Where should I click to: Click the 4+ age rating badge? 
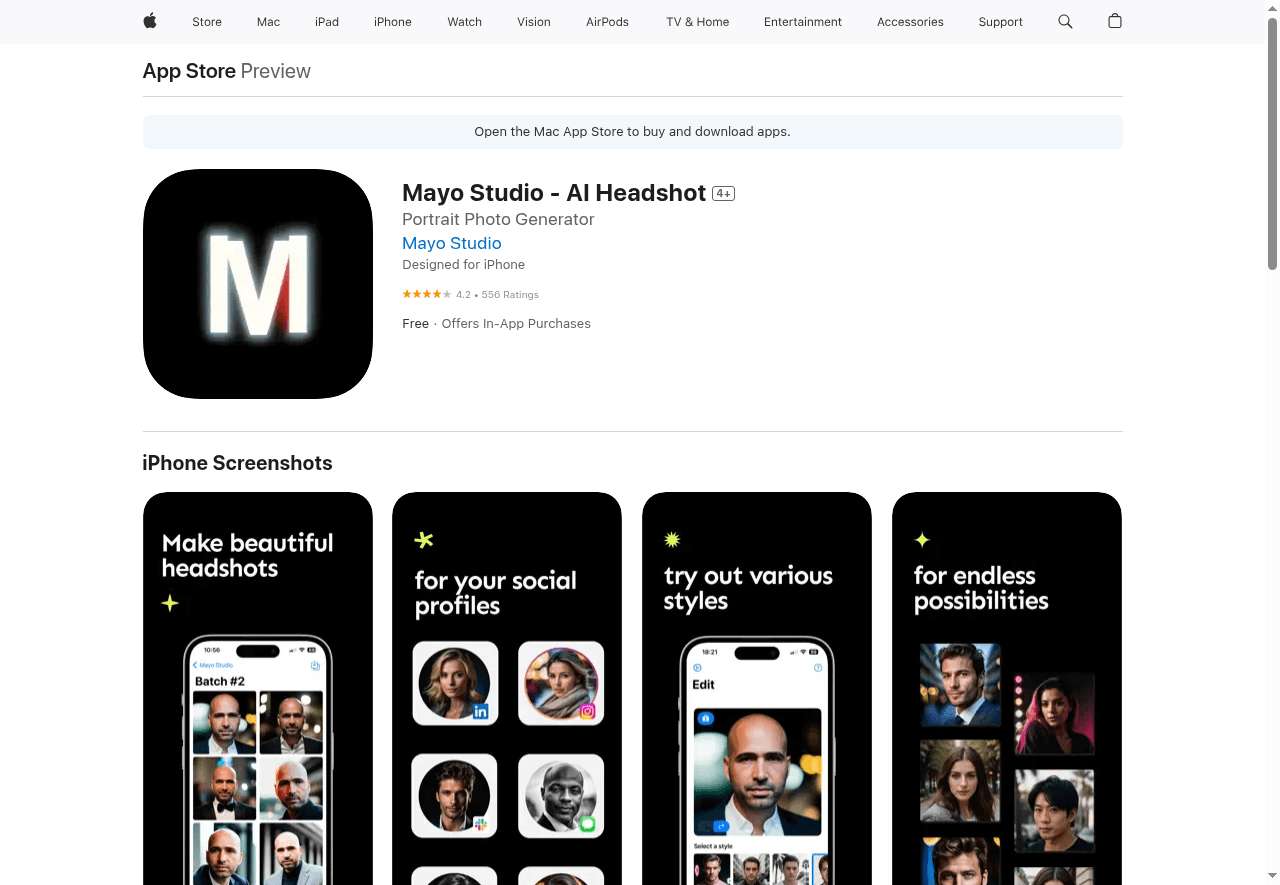coord(722,193)
